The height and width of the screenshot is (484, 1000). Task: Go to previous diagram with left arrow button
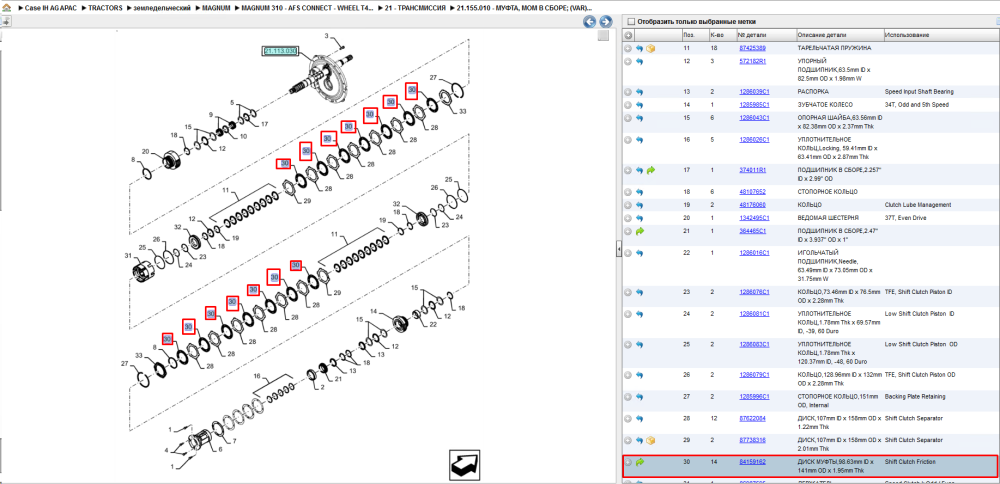tap(590, 22)
